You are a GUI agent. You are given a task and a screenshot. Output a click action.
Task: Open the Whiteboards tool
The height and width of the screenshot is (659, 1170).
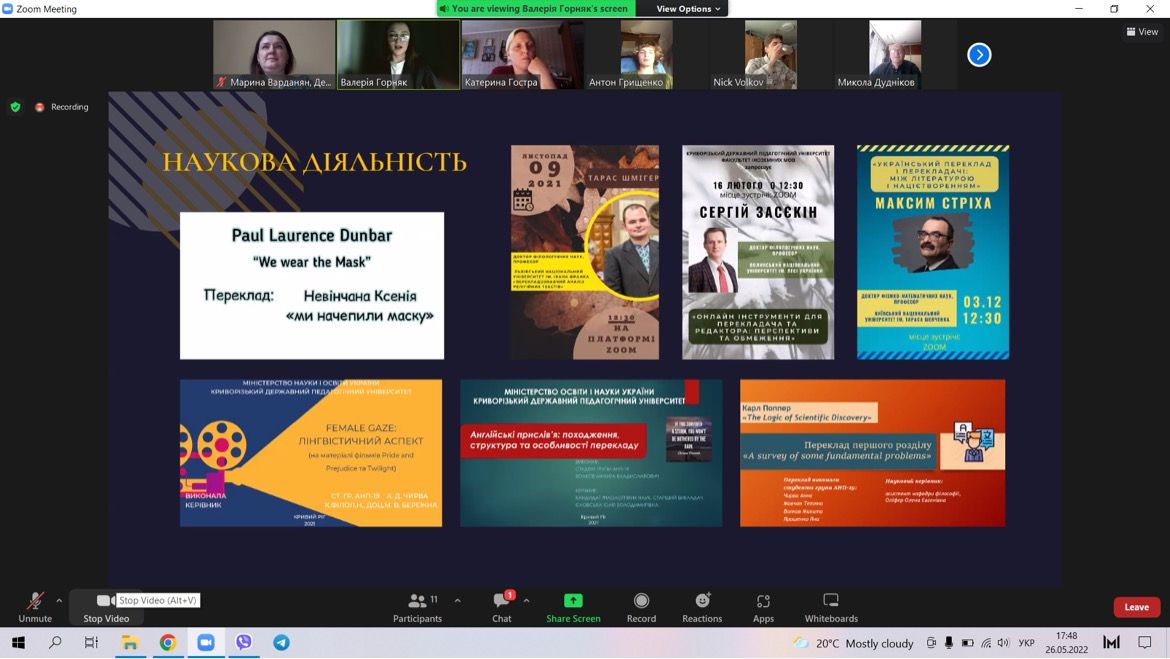tap(831, 607)
